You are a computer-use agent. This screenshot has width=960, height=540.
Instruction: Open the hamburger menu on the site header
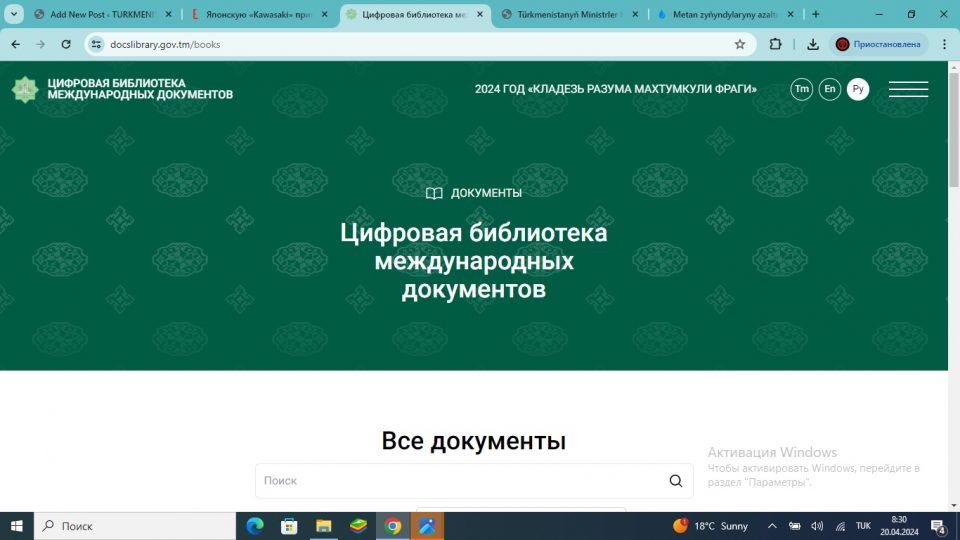pos(908,89)
